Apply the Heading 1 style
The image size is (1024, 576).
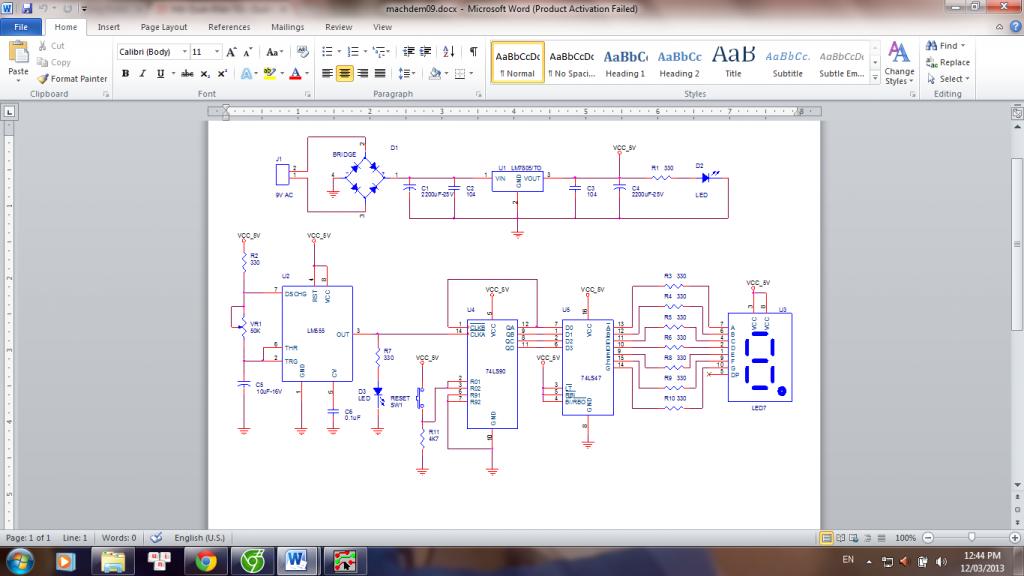625,62
